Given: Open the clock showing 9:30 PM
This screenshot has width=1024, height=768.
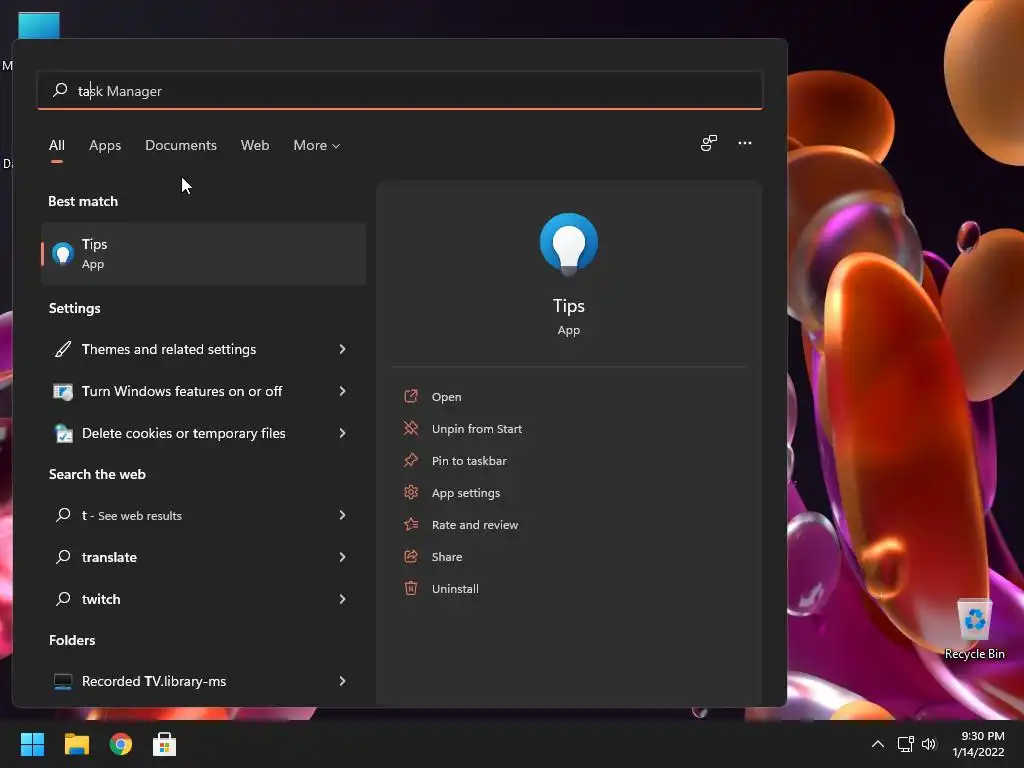Looking at the screenshot, I should 978,744.
